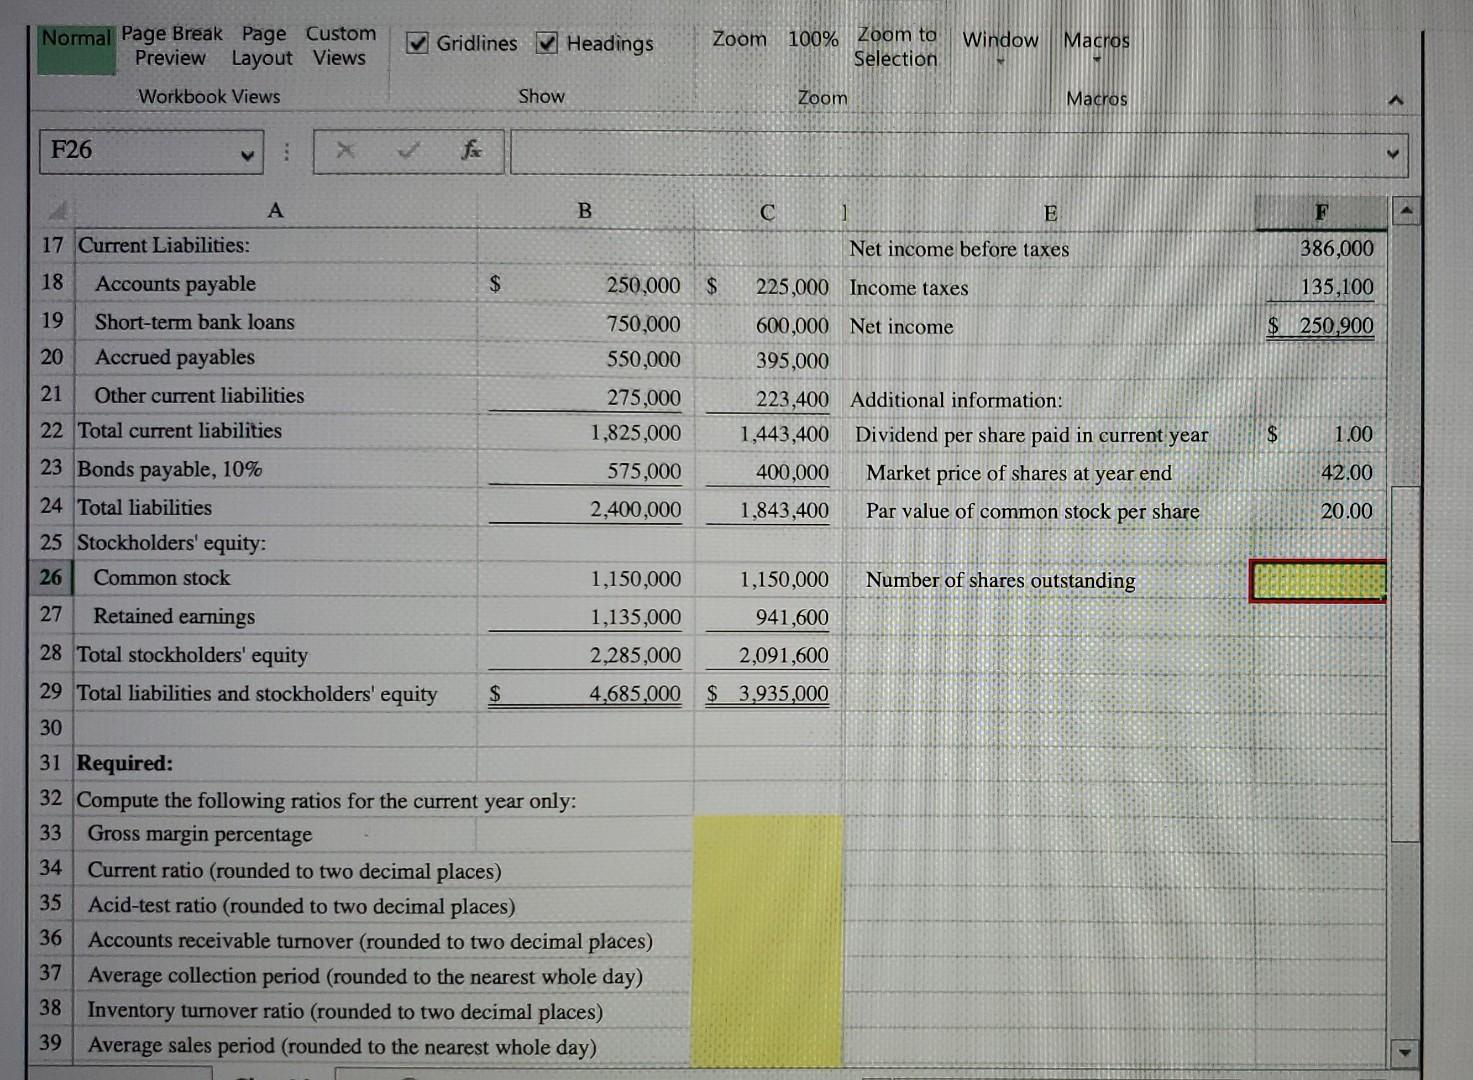Disable the Headings checkbox
Image resolution: width=1473 pixels, height=1080 pixels.
(x=547, y=43)
